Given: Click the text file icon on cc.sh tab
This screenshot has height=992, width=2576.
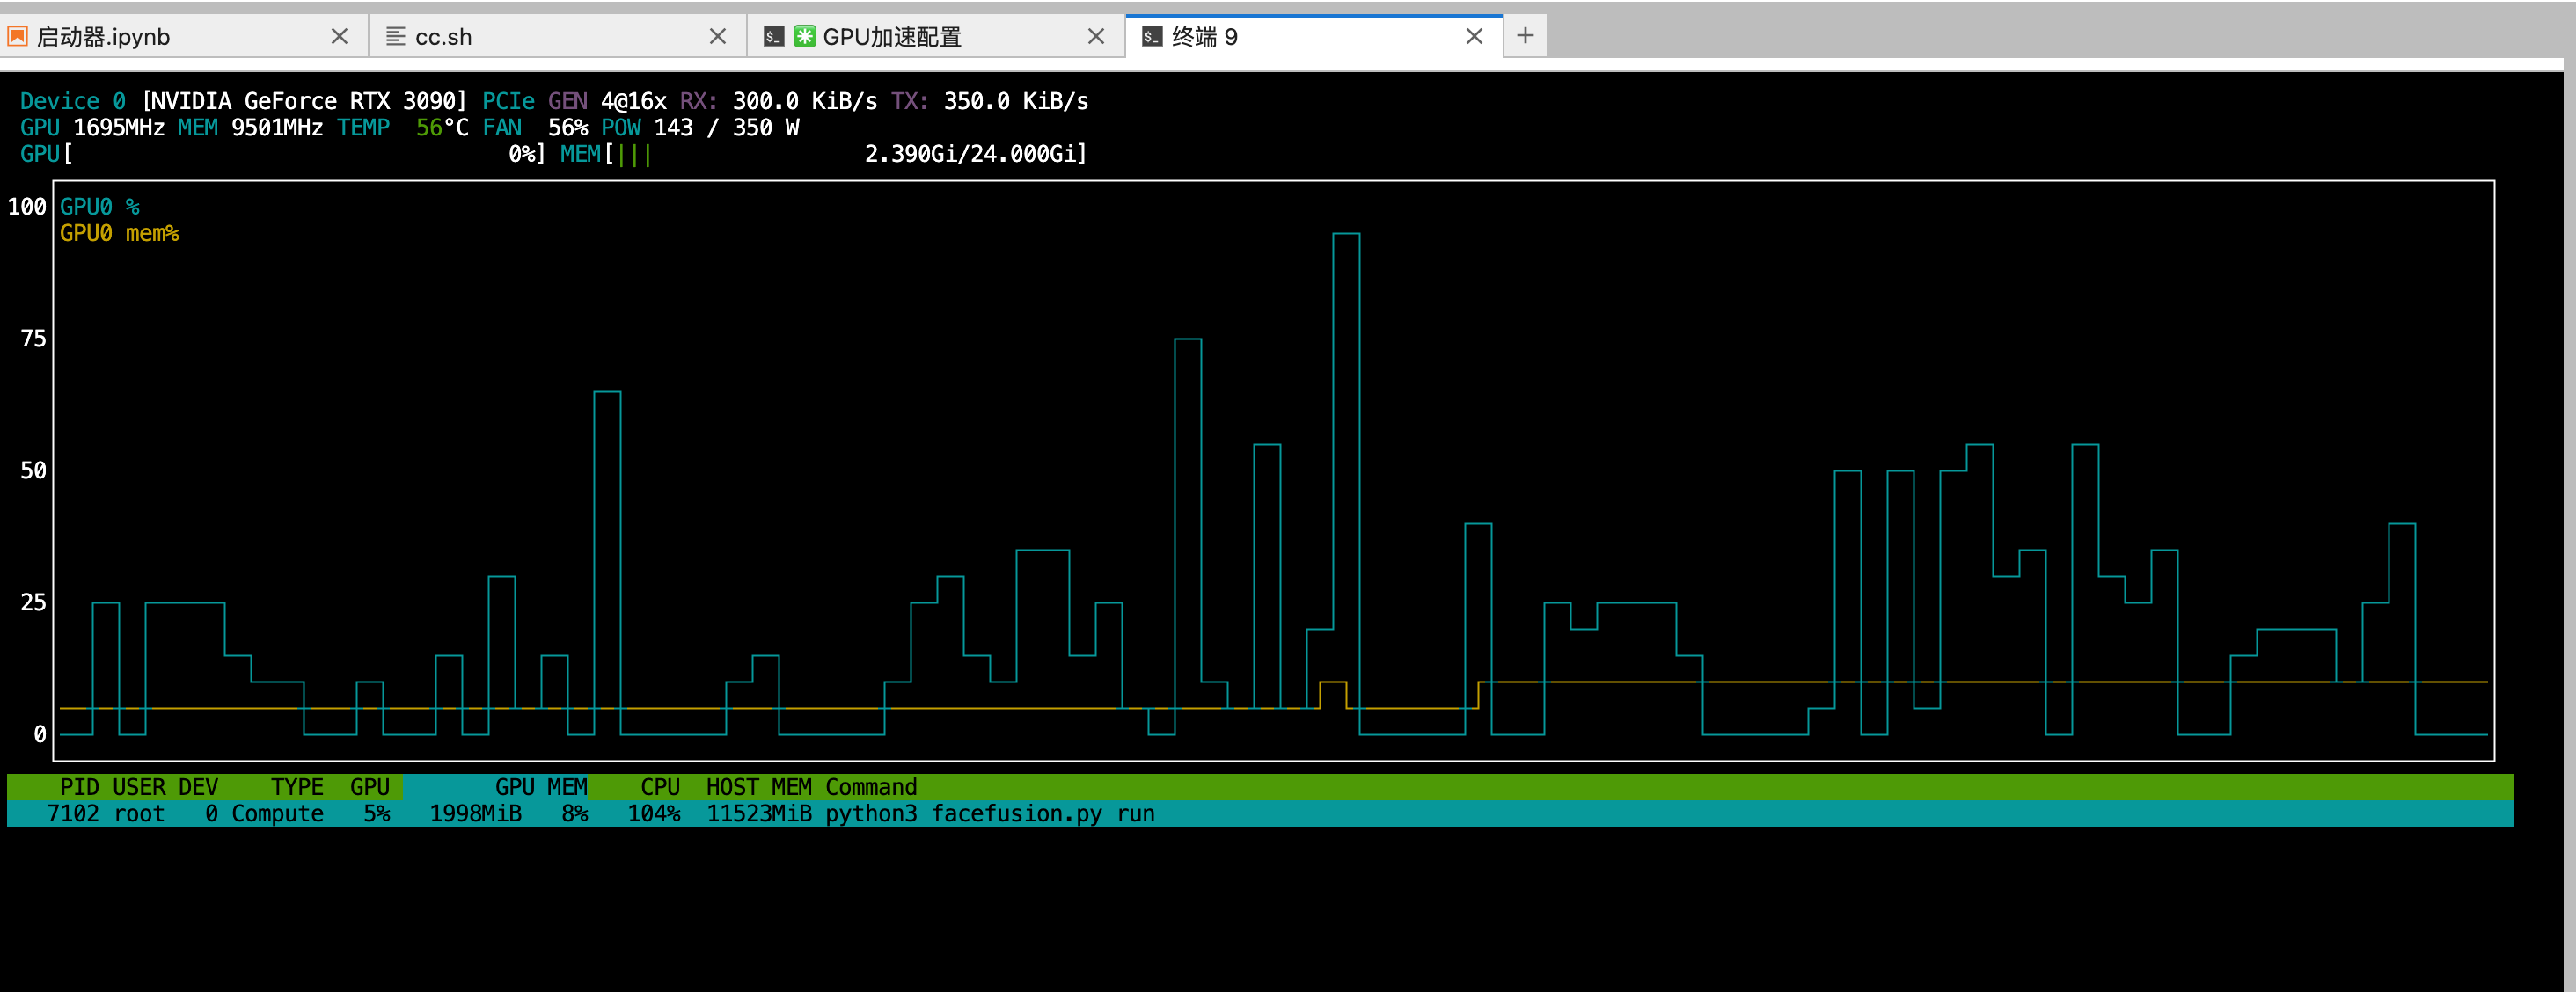Looking at the screenshot, I should [x=396, y=37].
